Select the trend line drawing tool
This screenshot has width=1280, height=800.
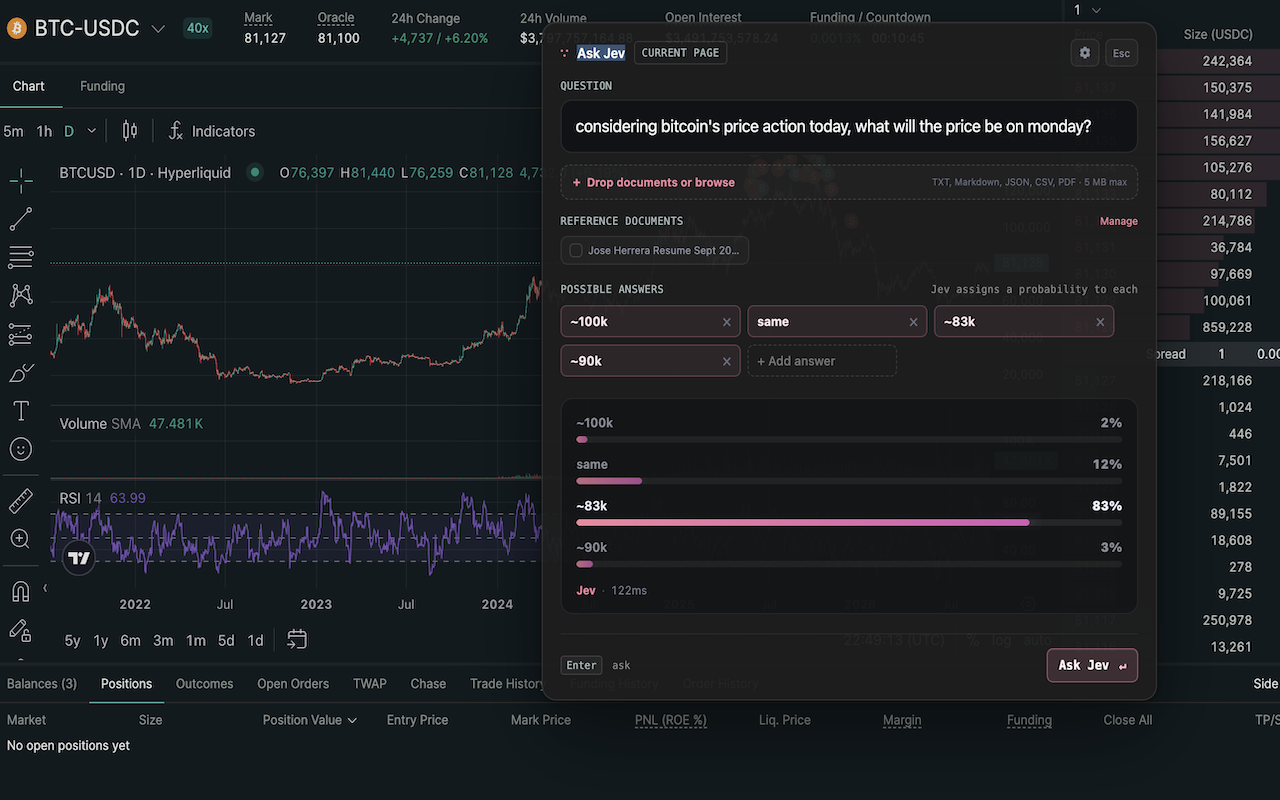pos(21,219)
